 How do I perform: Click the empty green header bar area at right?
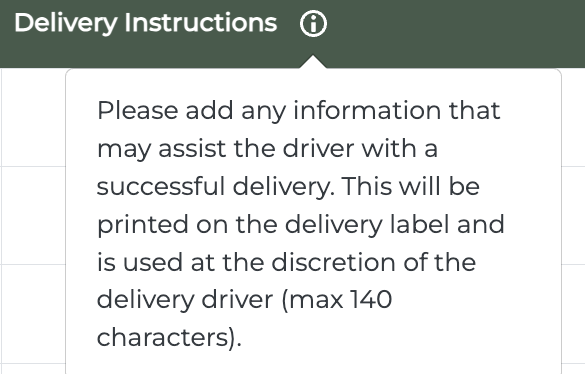pyautogui.click(x=455, y=34)
